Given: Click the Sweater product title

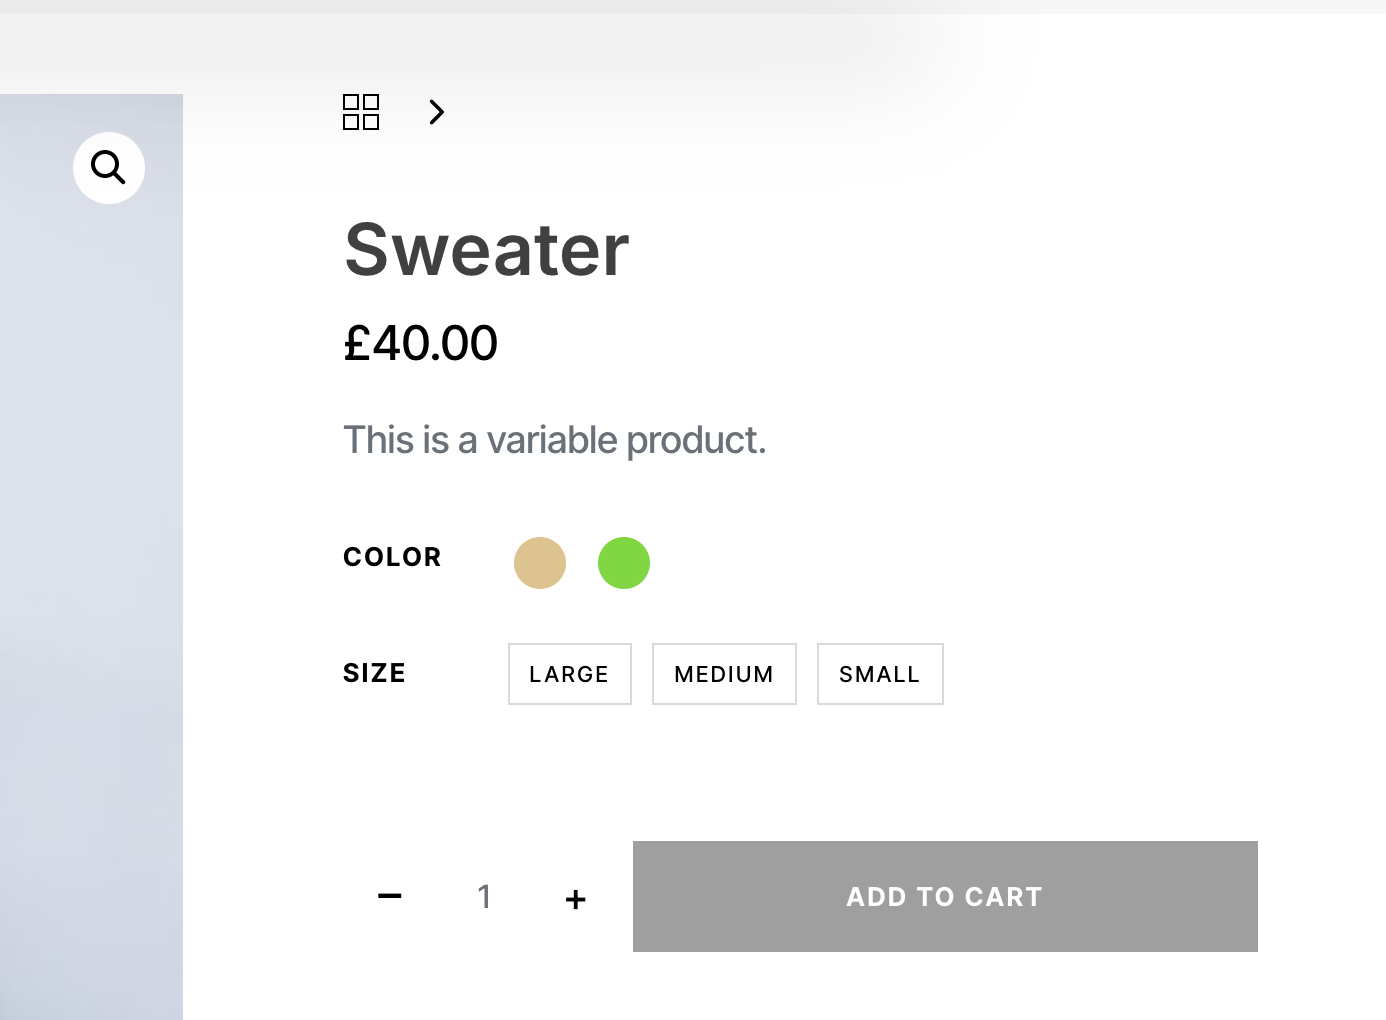Looking at the screenshot, I should click(x=487, y=250).
